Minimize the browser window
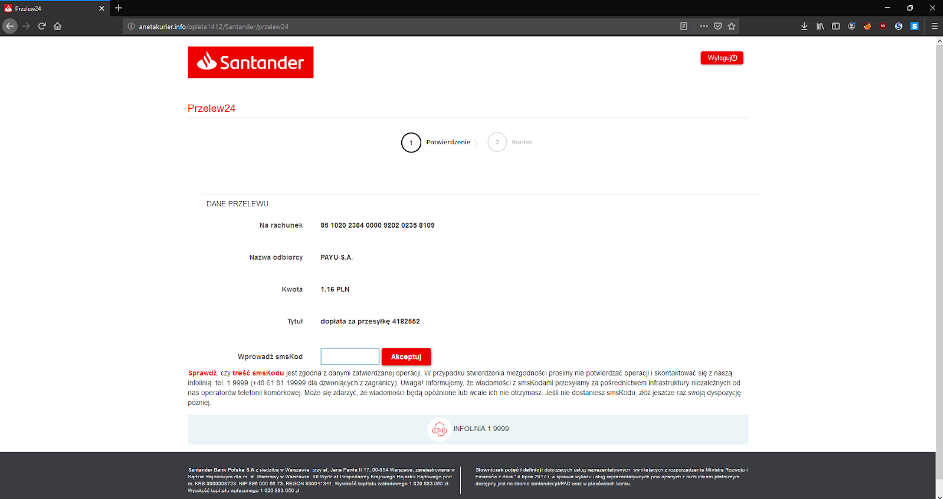This screenshot has height=499, width=943. point(887,8)
